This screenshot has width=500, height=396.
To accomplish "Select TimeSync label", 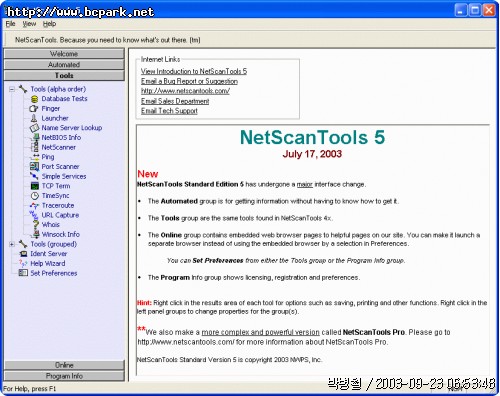I will tap(55, 196).
